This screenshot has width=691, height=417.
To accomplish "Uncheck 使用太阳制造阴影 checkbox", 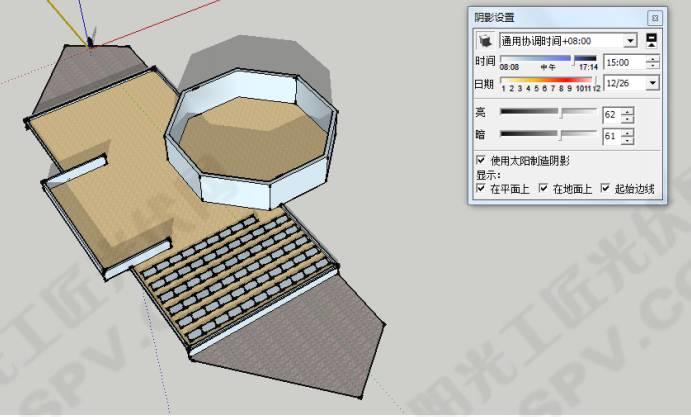I will click(x=481, y=160).
